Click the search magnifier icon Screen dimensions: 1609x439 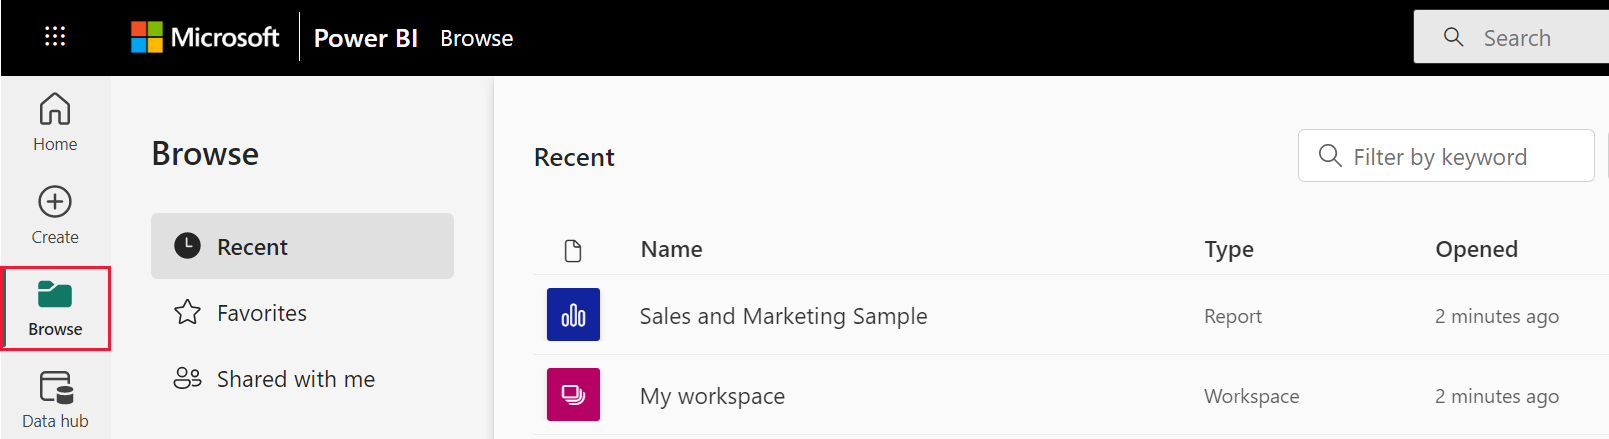(1454, 37)
